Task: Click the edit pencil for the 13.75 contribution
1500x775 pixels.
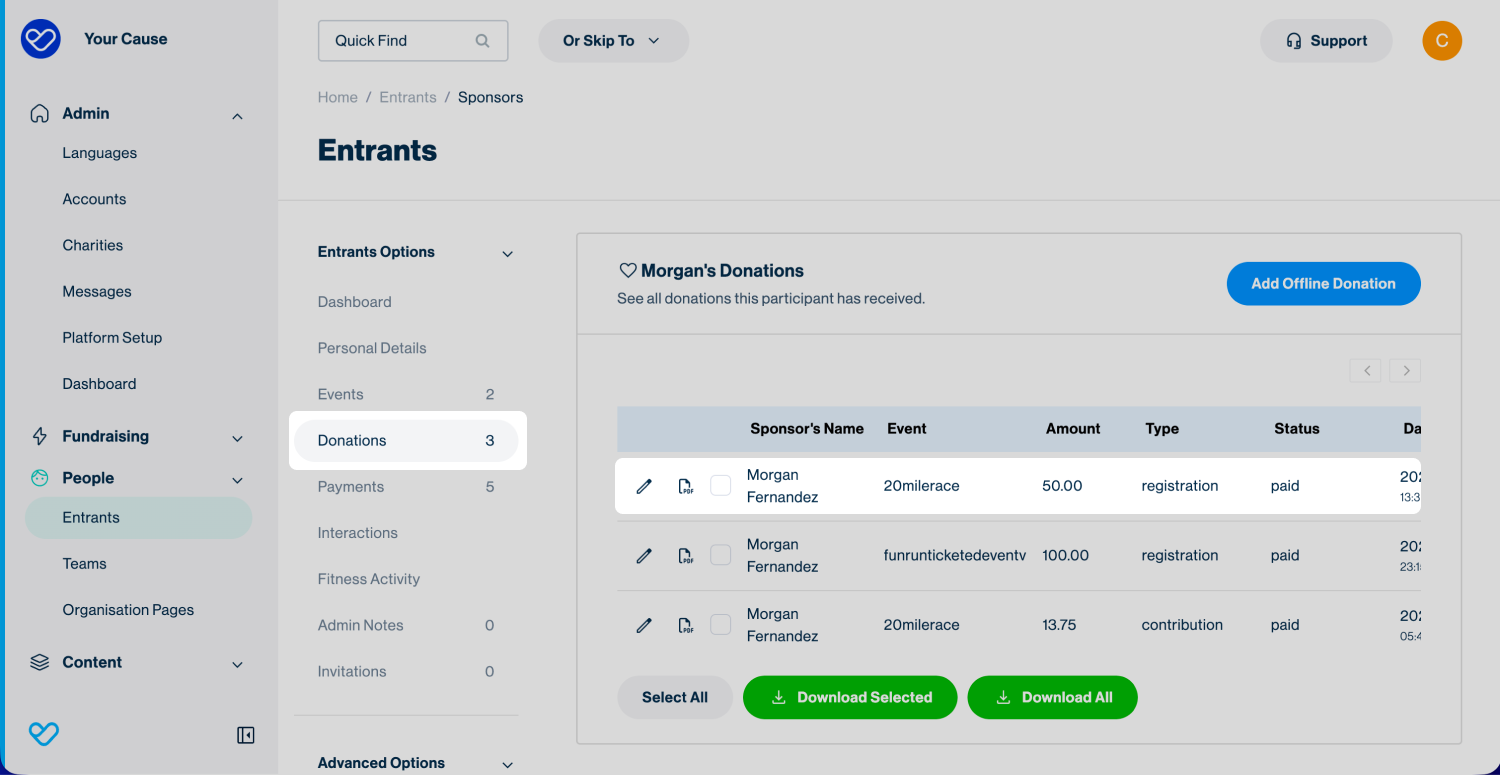Action: tap(644, 625)
